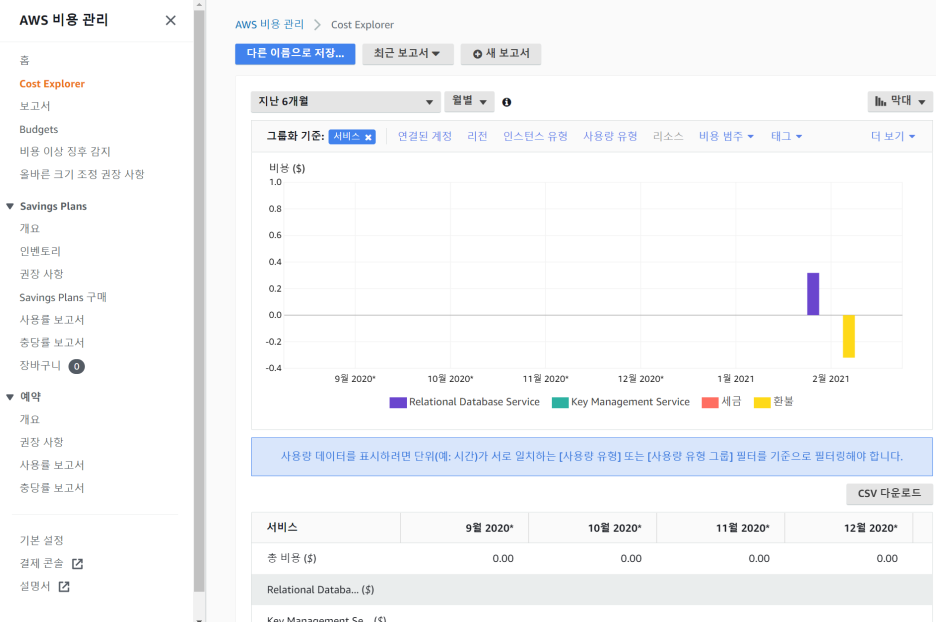Click the breadcrumb chevron separator
Screen dimensions: 936x622
[x=318, y=24]
